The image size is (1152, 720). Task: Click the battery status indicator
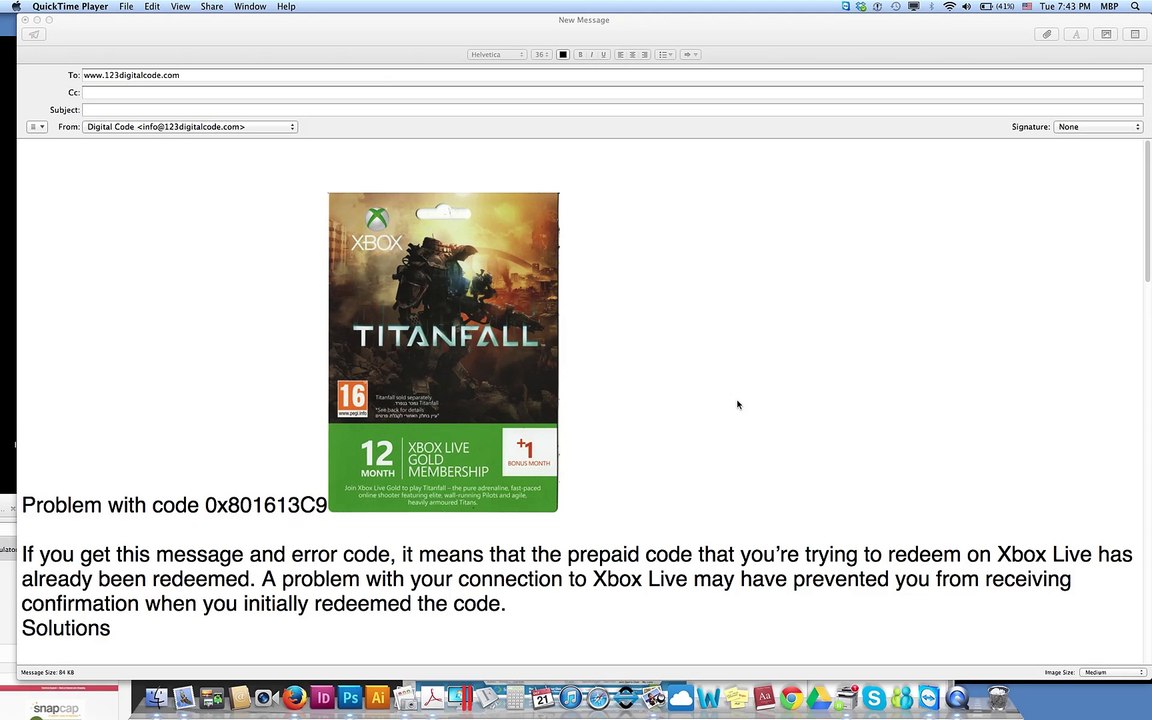tap(997, 6)
